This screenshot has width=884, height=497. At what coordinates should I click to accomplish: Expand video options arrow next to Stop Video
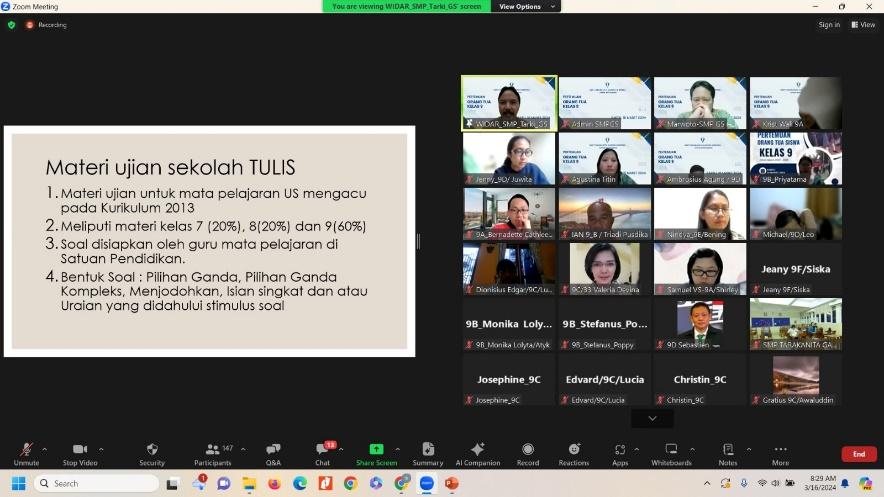point(101,449)
